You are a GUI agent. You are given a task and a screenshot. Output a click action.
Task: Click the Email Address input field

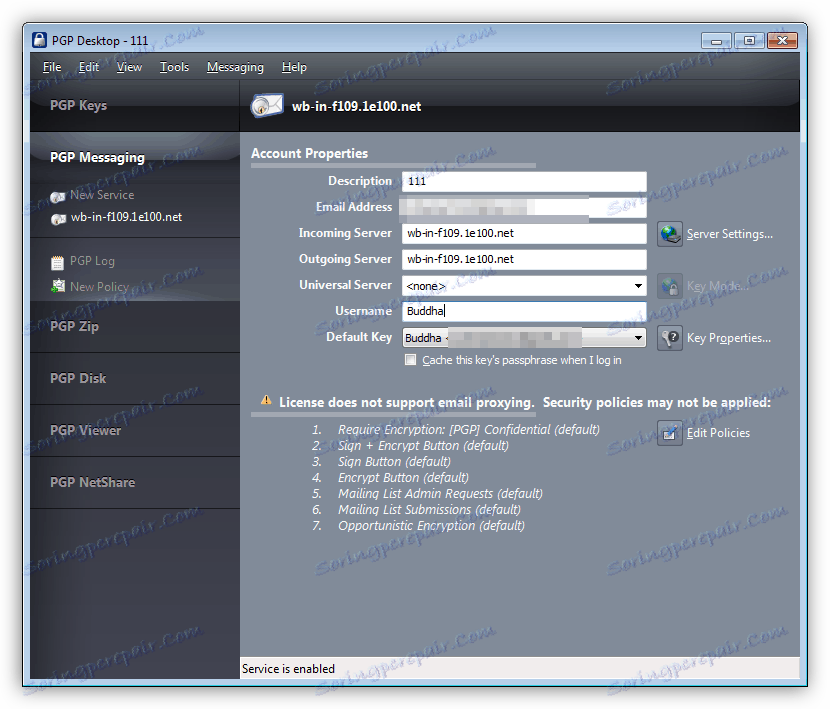(x=524, y=208)
